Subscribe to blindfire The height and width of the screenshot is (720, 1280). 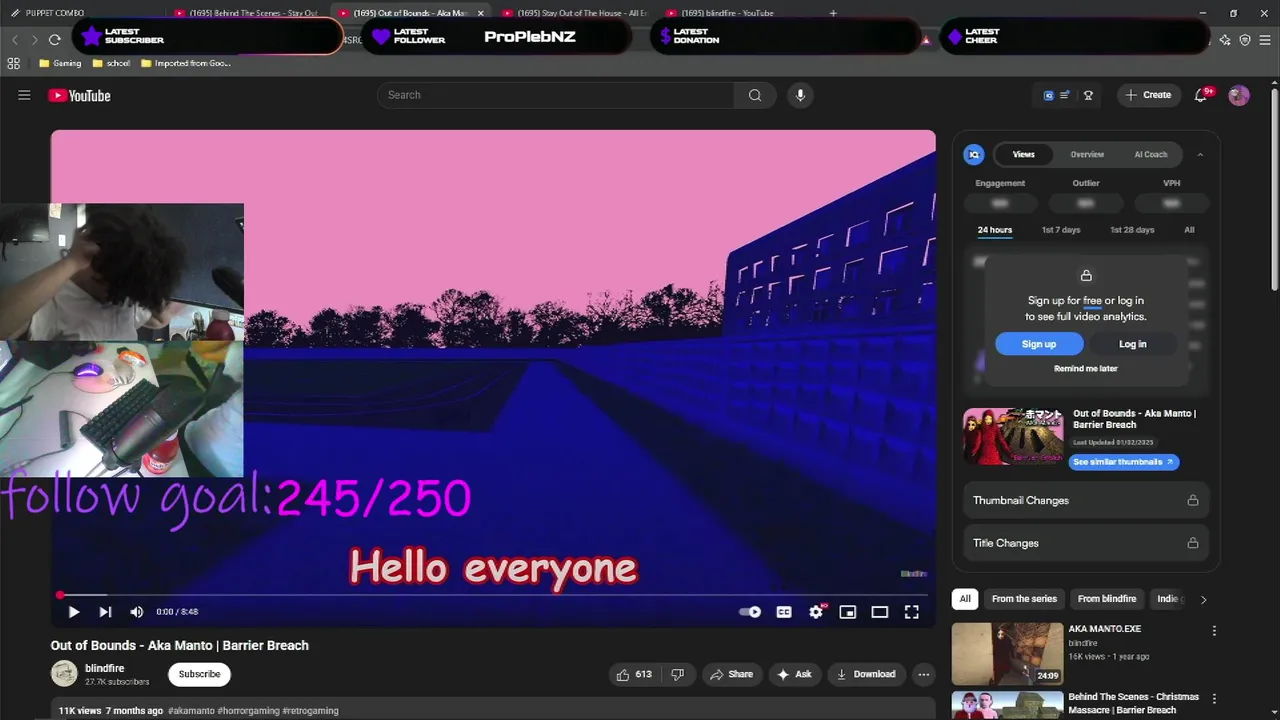click(x=199, y=674)
